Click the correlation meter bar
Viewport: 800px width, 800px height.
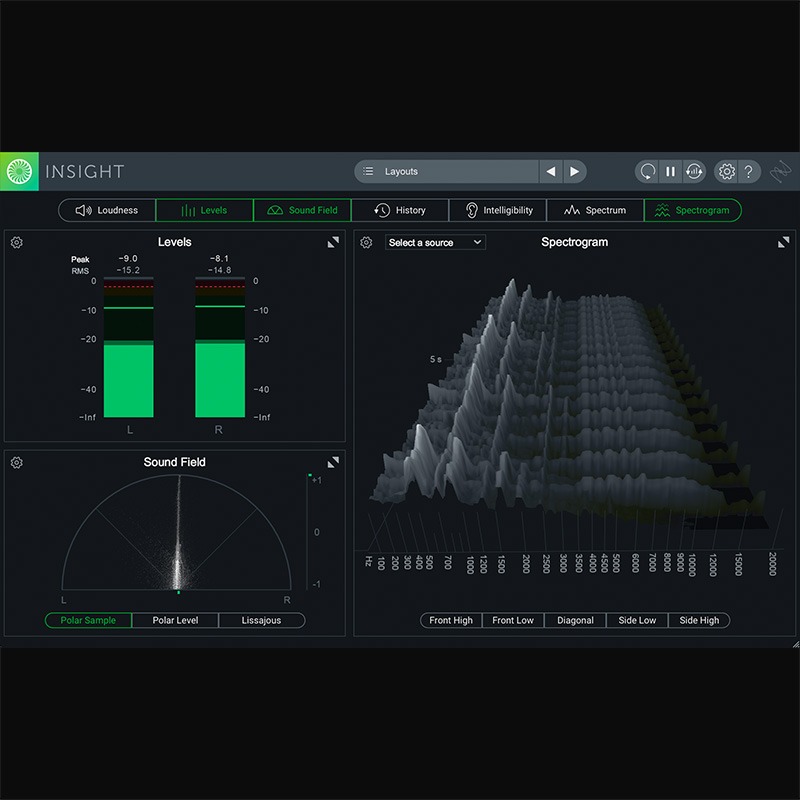[x=309, y=532]
